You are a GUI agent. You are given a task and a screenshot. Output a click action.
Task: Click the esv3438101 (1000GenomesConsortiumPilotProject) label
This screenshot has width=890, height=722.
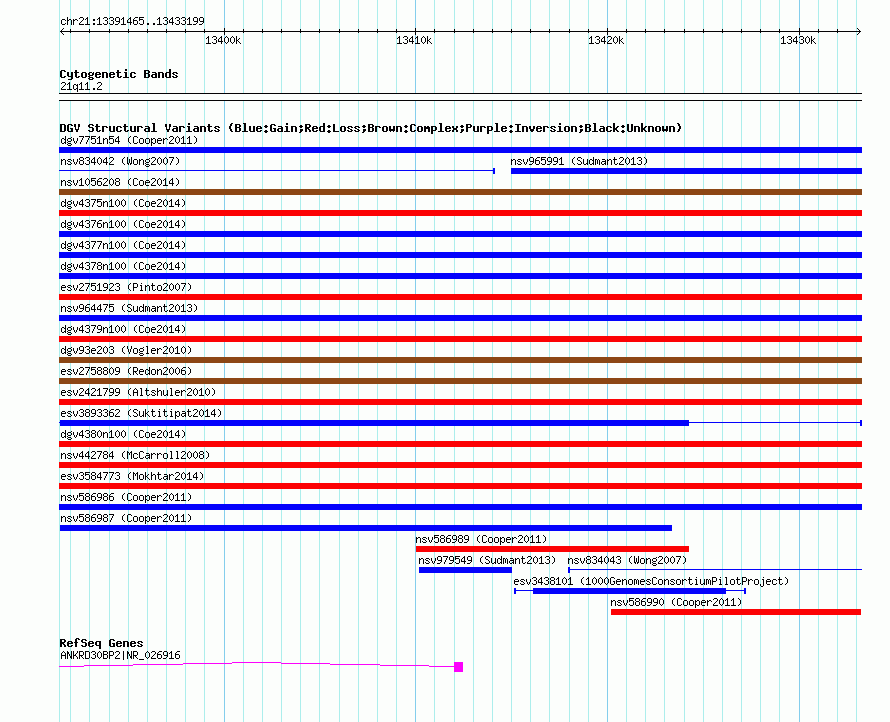[x=651, y=581]
